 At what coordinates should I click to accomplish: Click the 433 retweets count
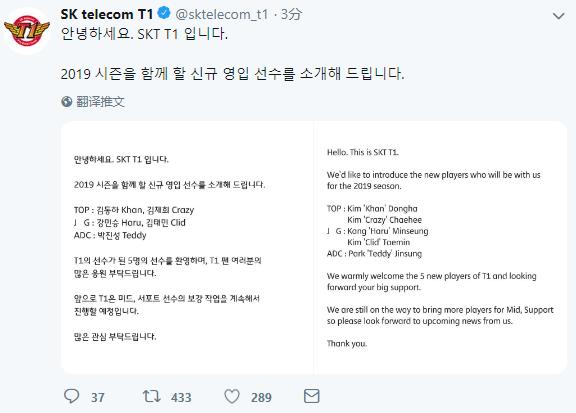[x=181, y=398]
